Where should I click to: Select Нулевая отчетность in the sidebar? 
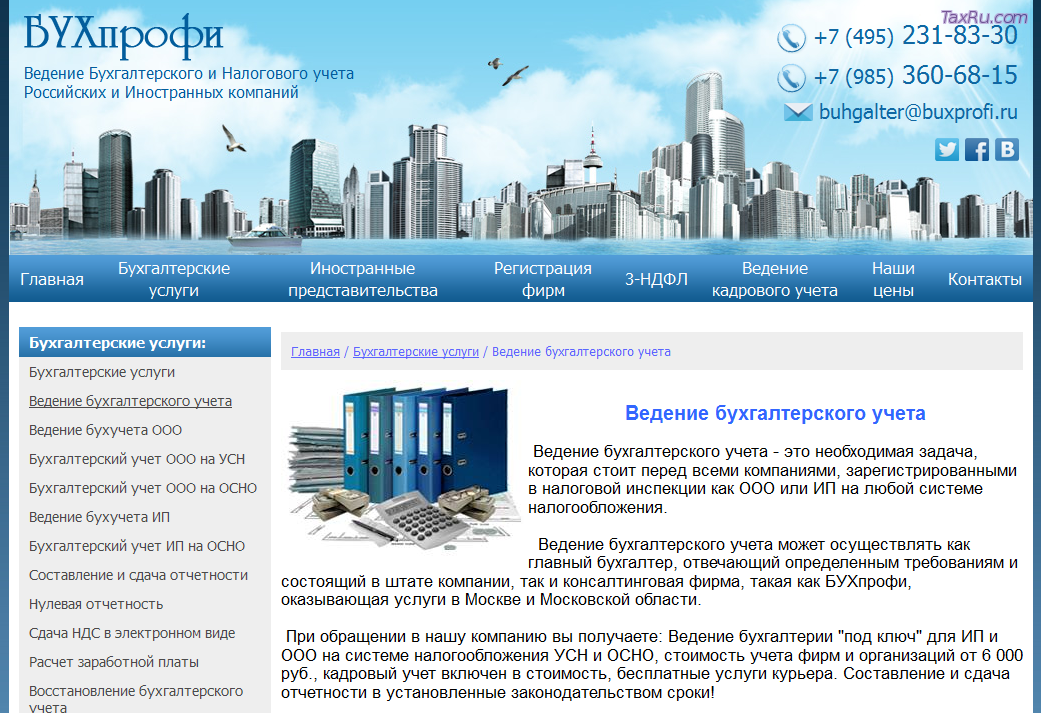coord(96,604)
